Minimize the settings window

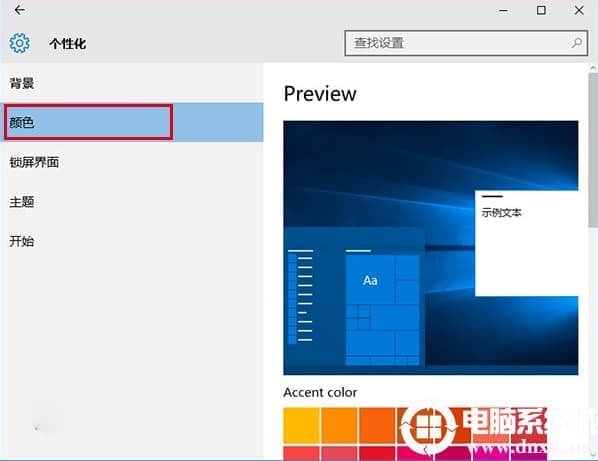coord(503,10)
